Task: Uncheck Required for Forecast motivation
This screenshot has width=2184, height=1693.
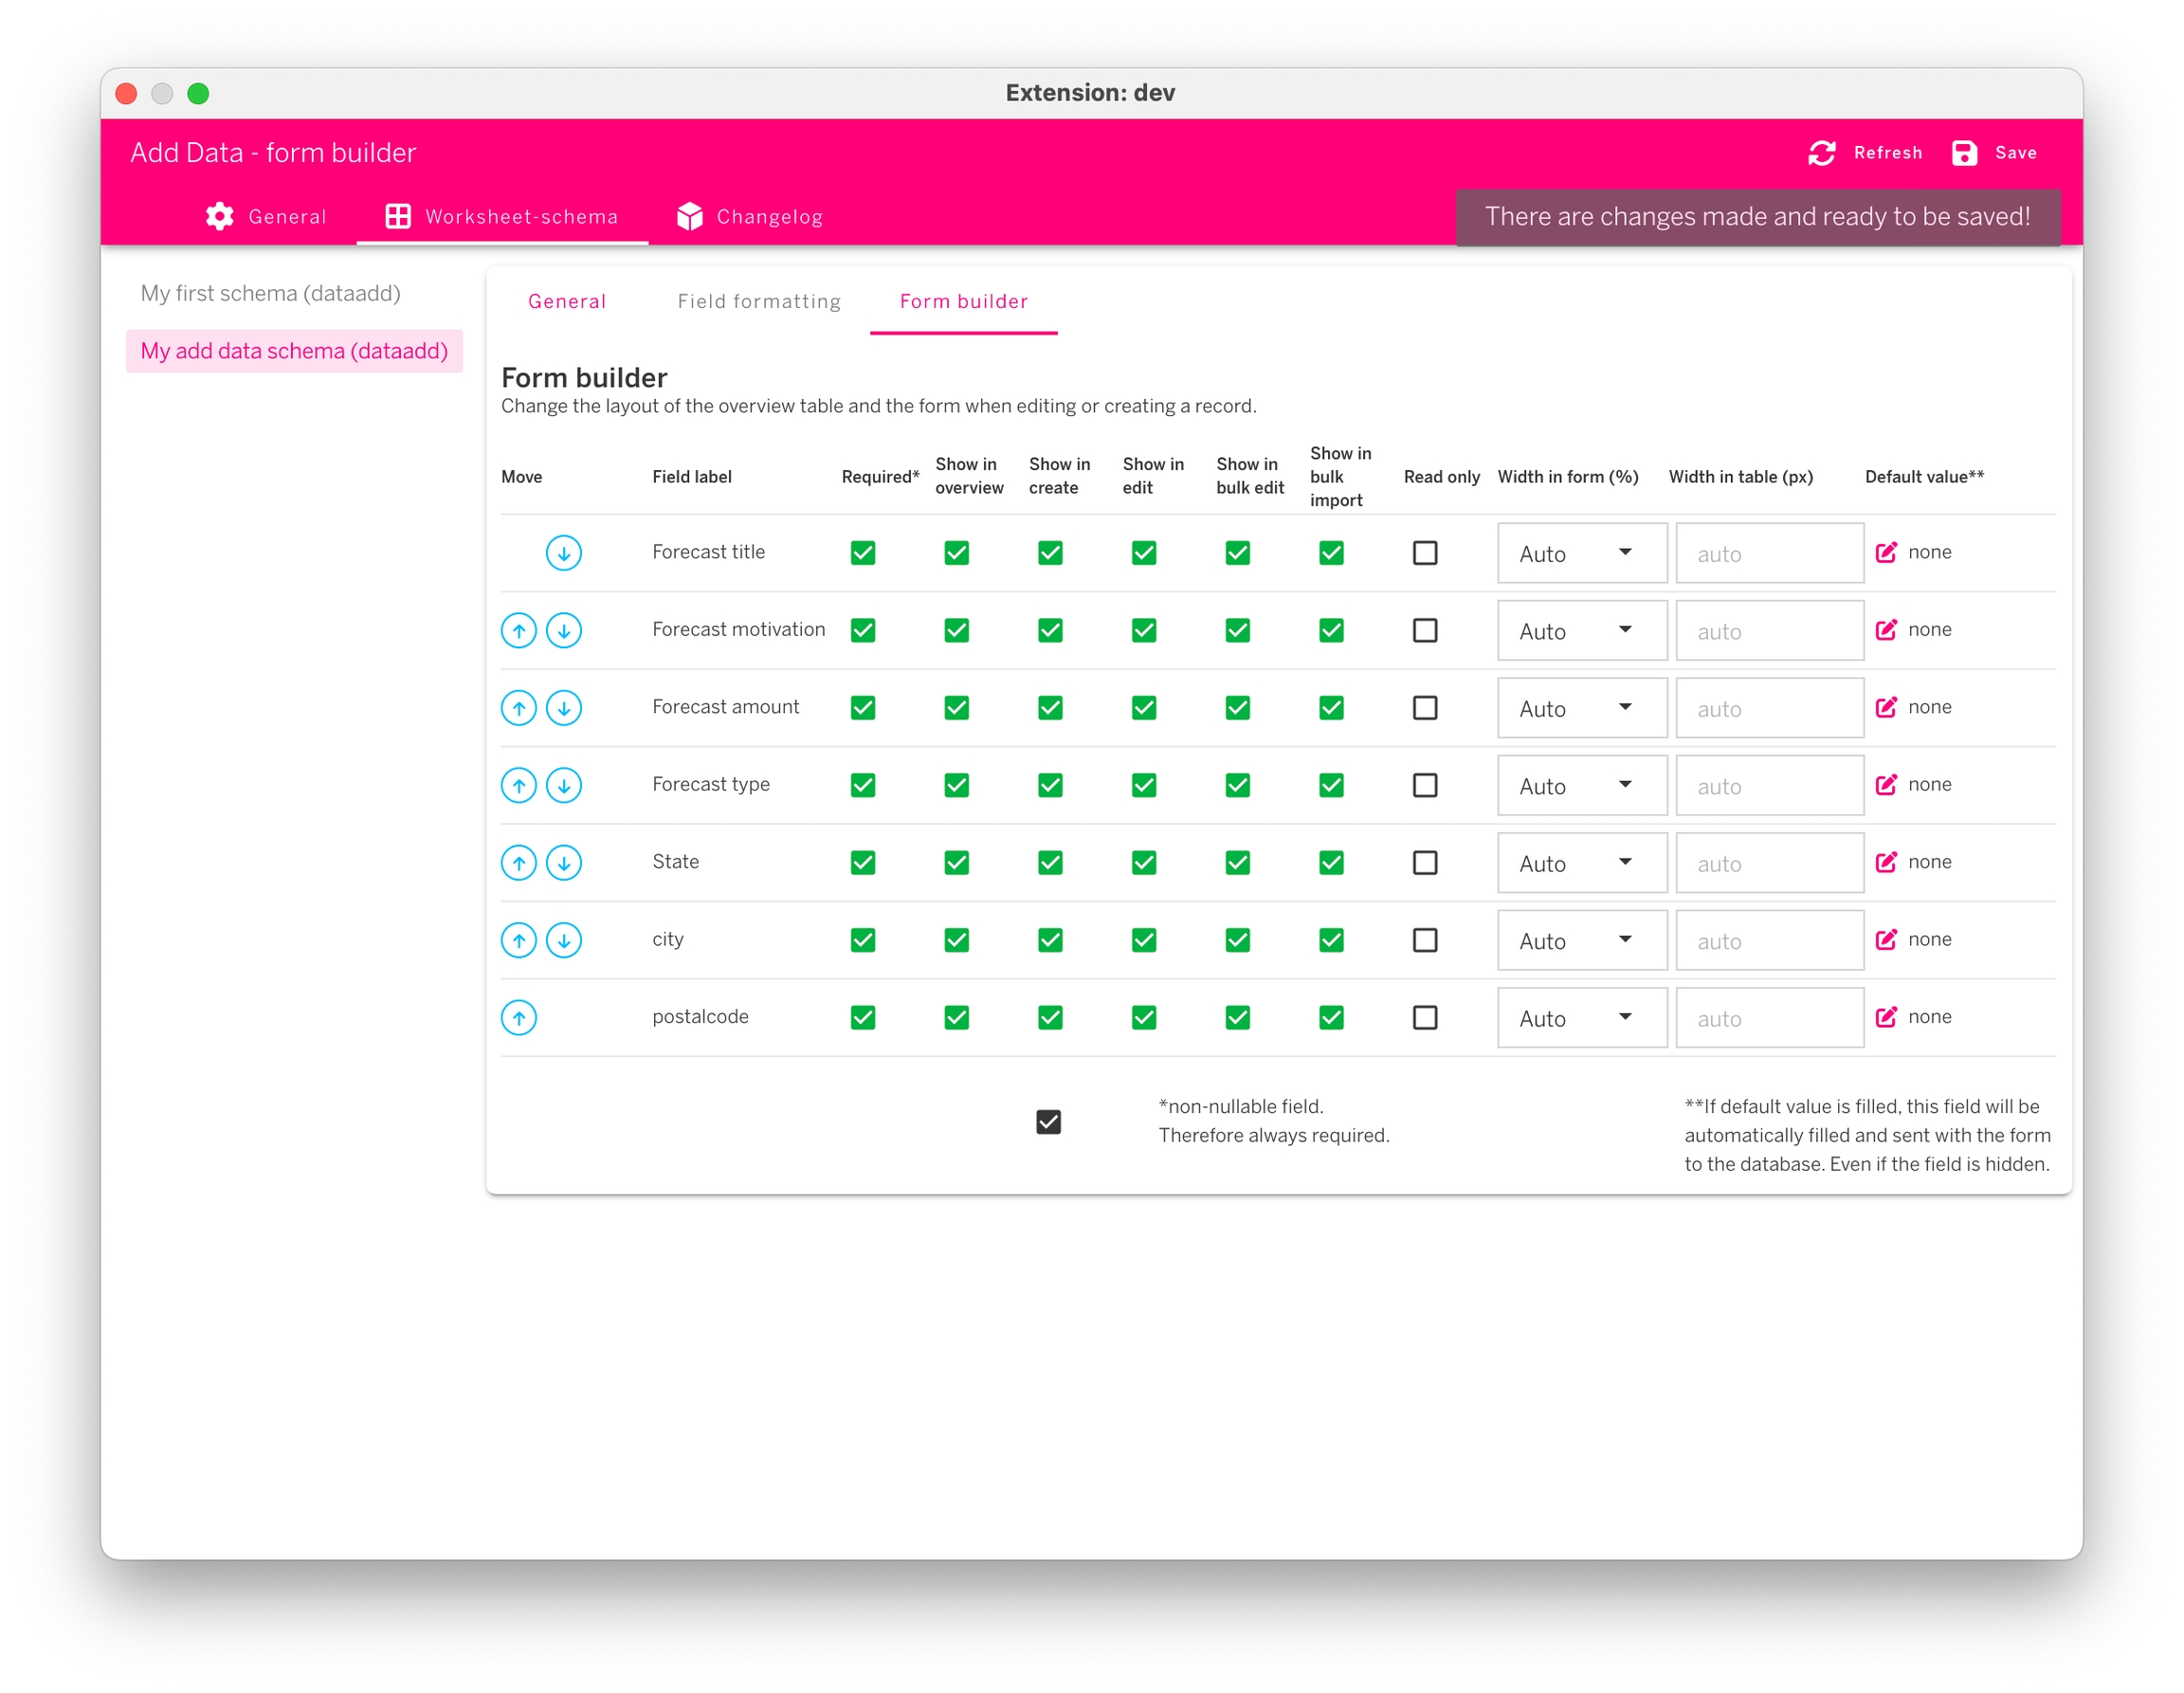Action: tap(863, 630)
